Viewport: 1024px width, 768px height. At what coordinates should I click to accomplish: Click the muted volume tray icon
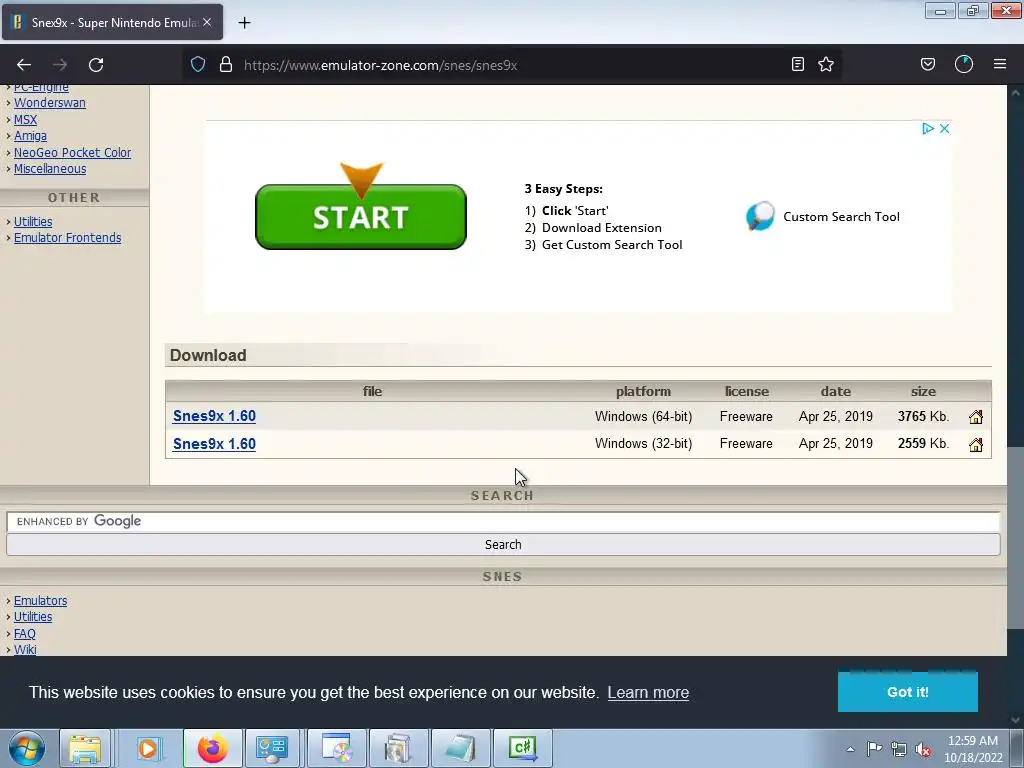(x=923, y=749)
